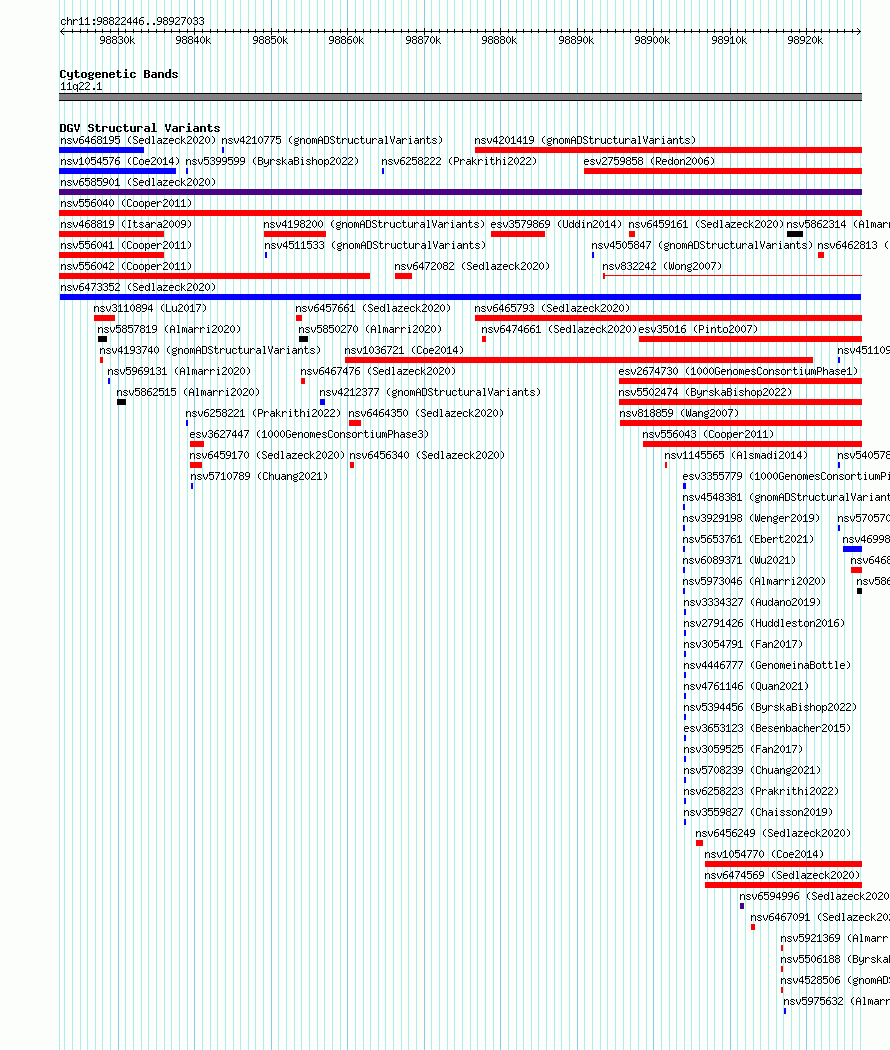Open nsv1036721 (Coe2014) label
This screenshot has height=1050, width=890.
tap(404, 350)
